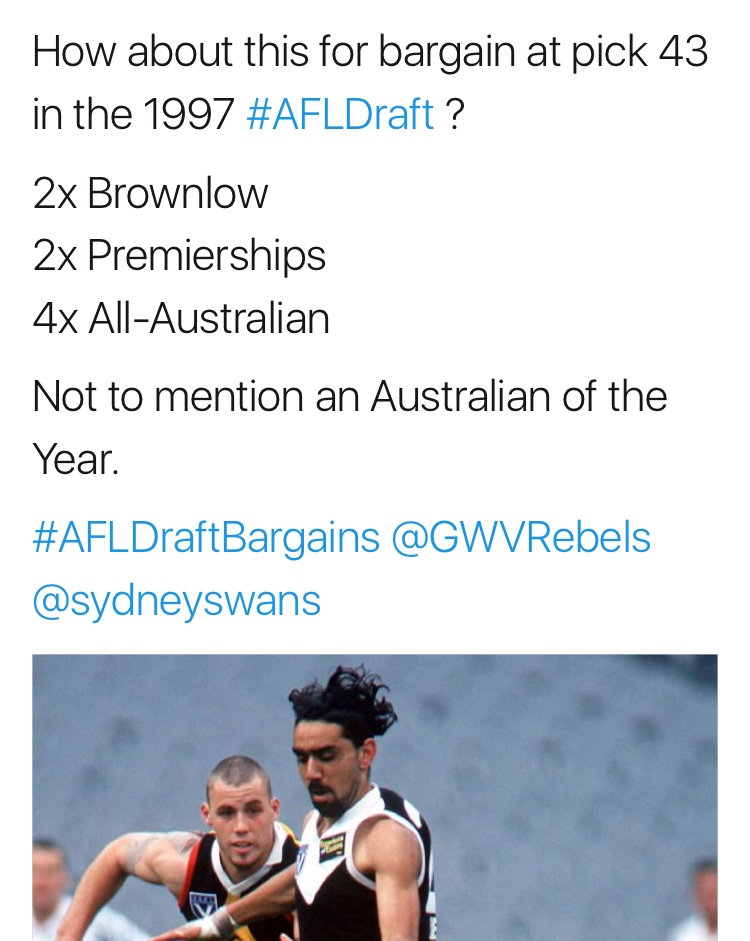Visit the @sydneyswans profile mention
The width and height of the screenshot is (750, 941).
coord(176,601)
